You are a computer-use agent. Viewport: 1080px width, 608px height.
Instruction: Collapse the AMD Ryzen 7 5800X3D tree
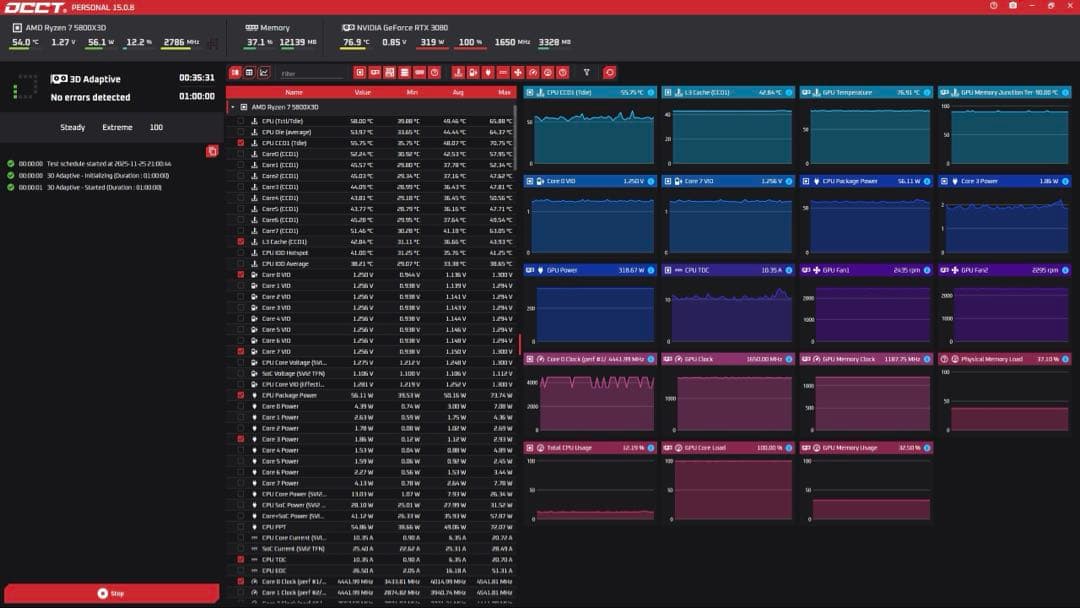(x=233, y=106)
